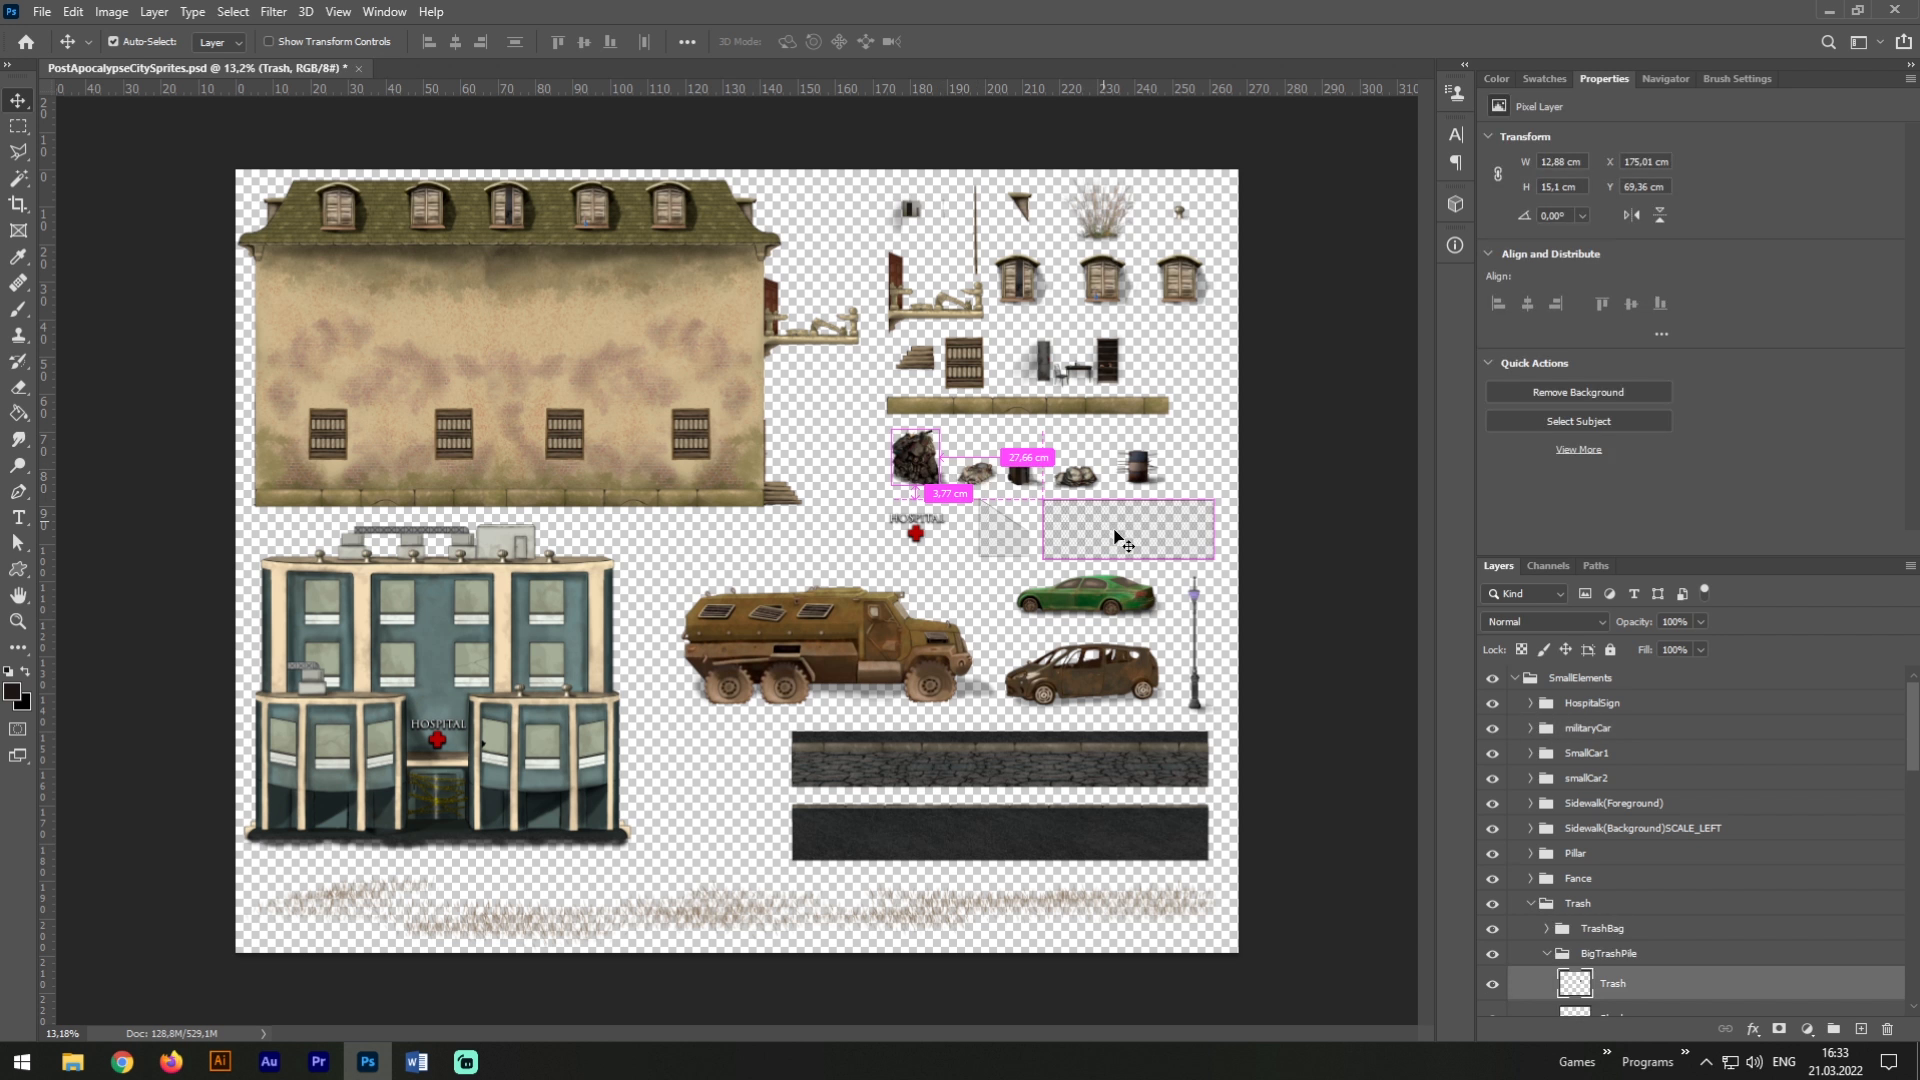Open Word from the taskbar

coord(417,1062)
